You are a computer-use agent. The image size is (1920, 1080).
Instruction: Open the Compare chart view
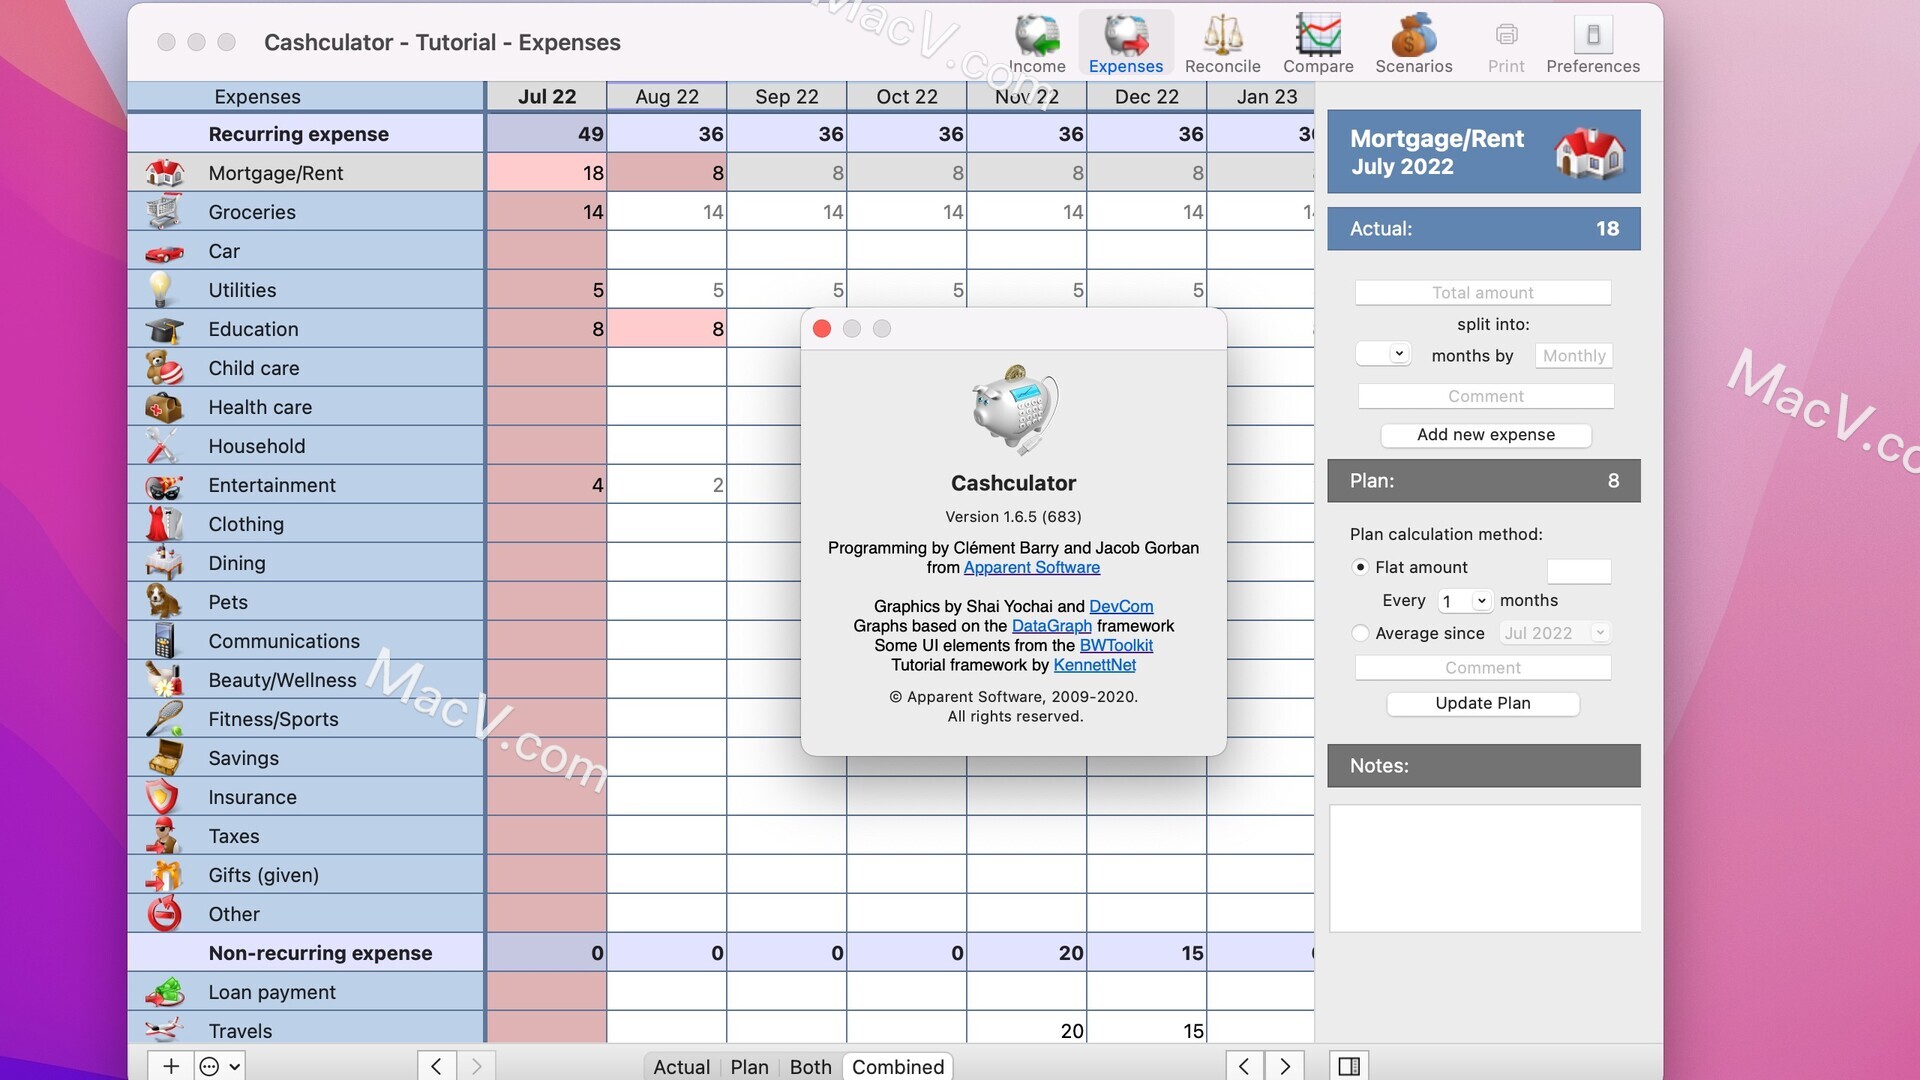point(1318,44)
